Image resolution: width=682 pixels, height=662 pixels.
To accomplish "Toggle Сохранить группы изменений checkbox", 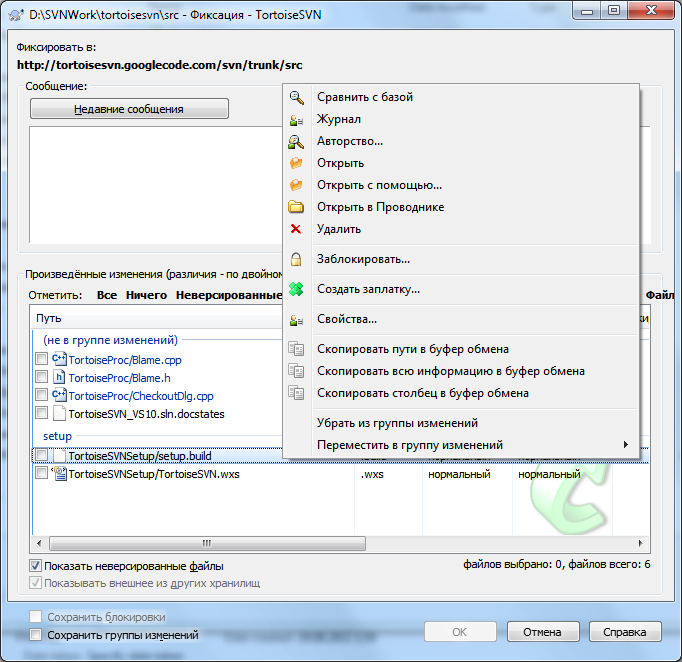I will (35, 635).
